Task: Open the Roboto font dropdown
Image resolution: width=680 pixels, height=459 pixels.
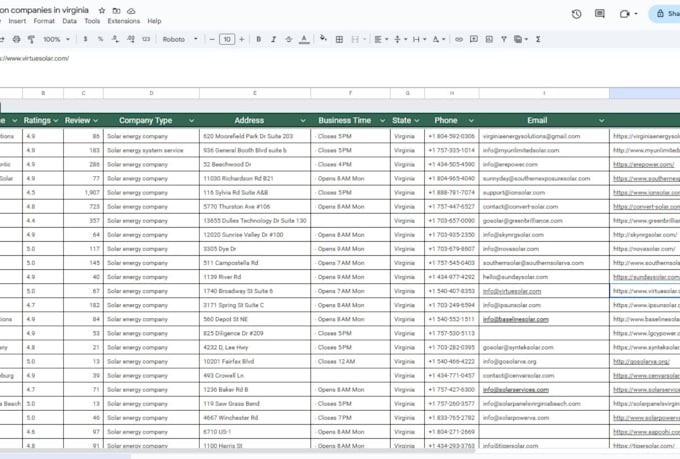Action: pos(180,39)
